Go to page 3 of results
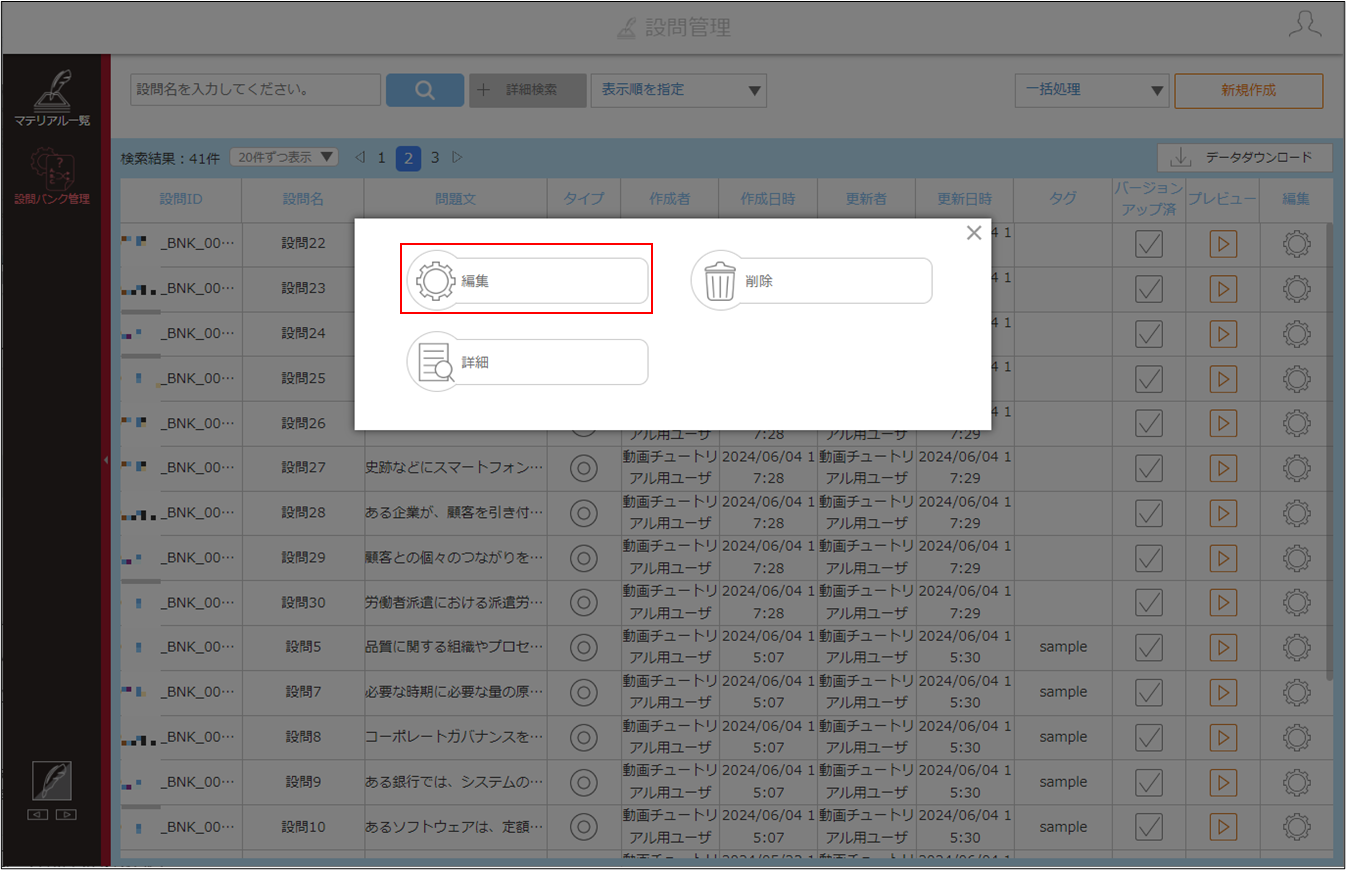The height and width of the screenshot is (870, 1346). 435,158
